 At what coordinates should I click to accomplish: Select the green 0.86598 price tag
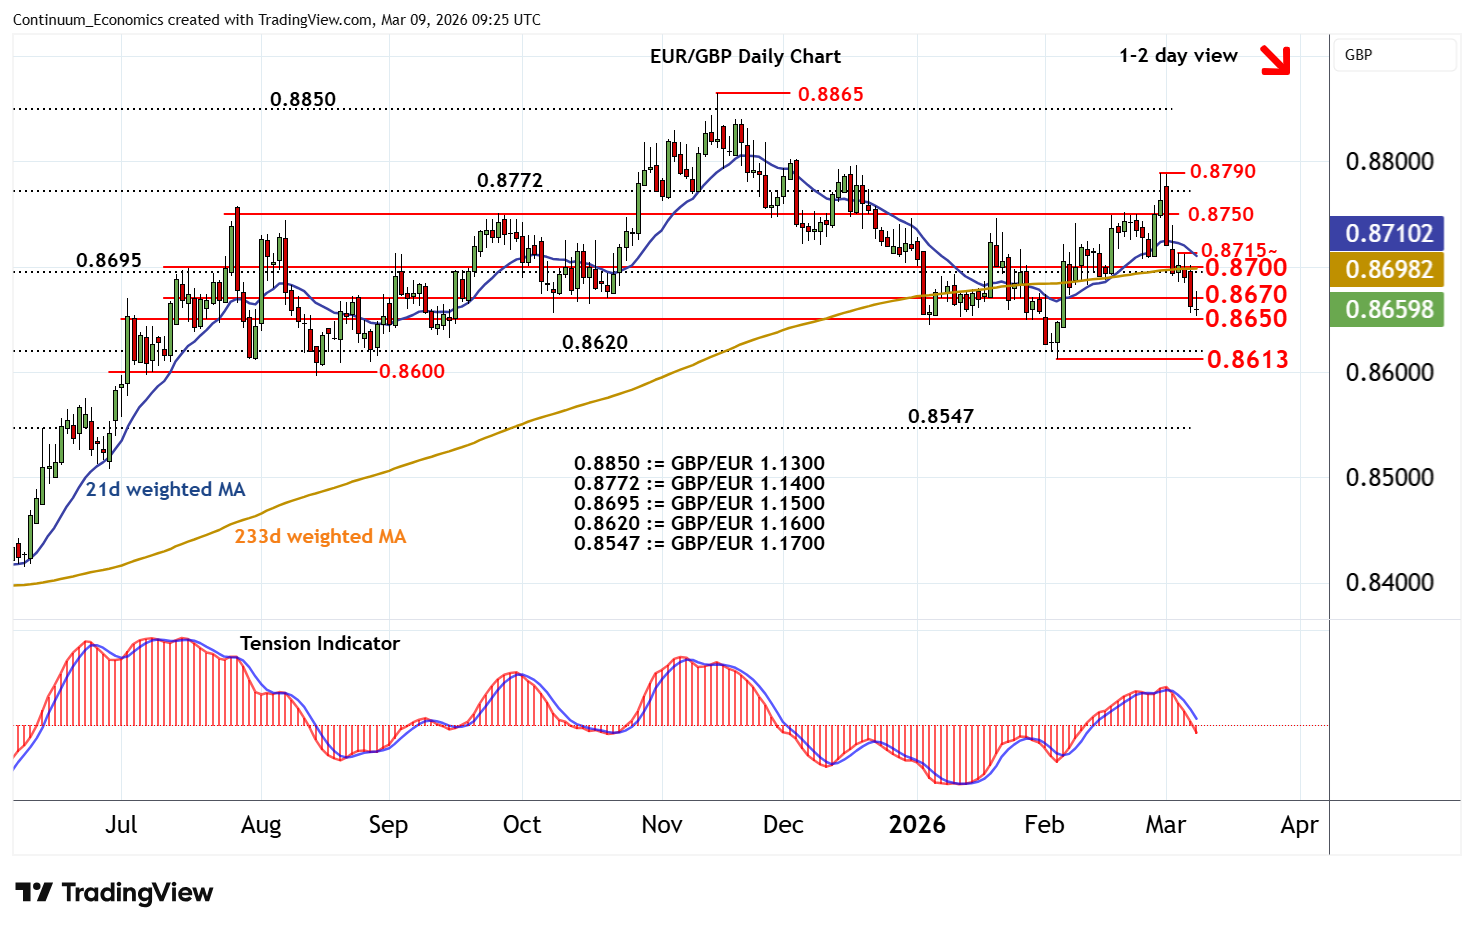[x=1388, y=310]
